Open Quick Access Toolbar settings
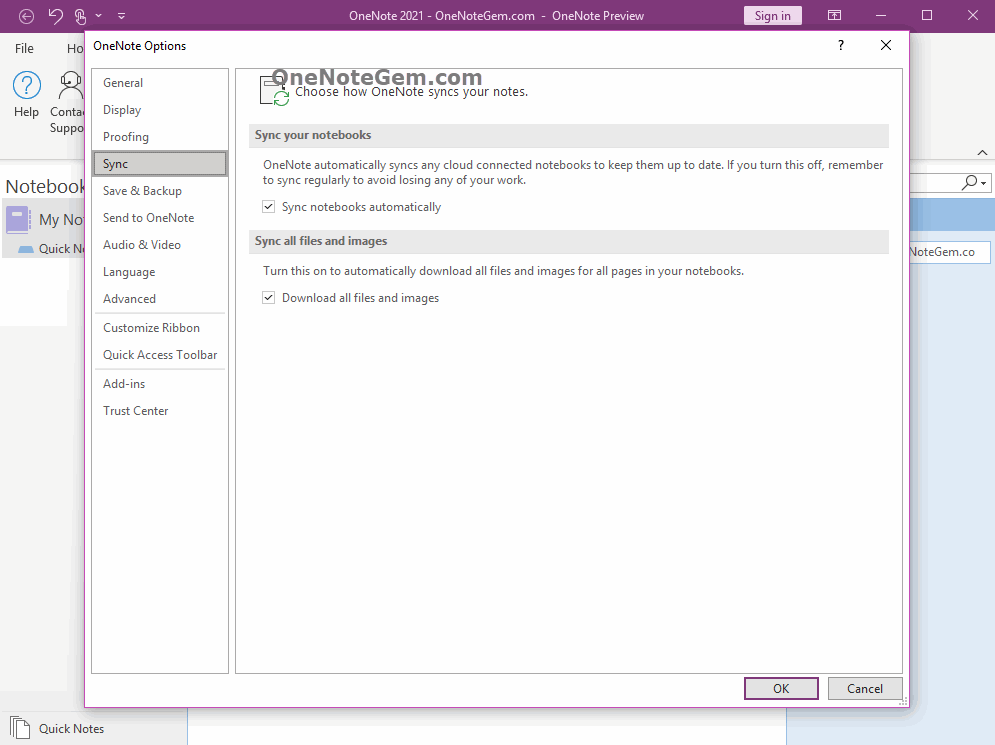The image size is (995, 745). tap(160, 355)
